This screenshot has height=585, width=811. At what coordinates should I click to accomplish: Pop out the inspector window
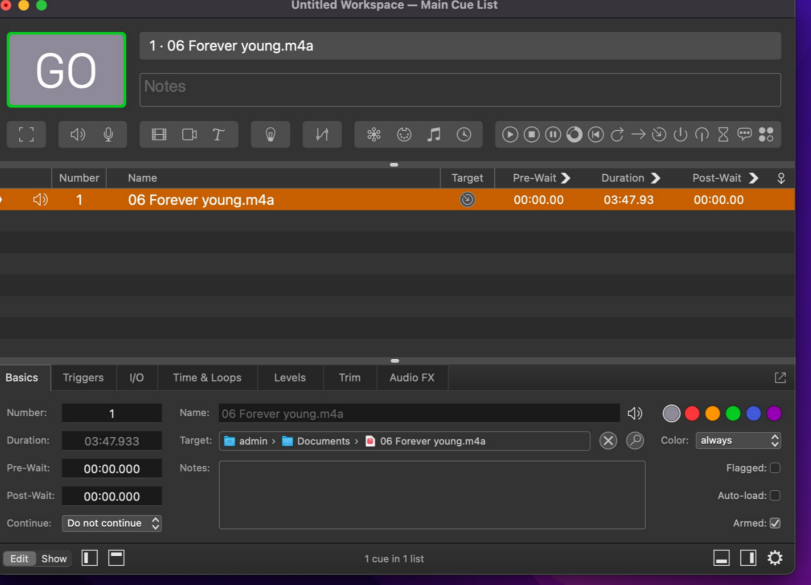click(x=780, y=378)
